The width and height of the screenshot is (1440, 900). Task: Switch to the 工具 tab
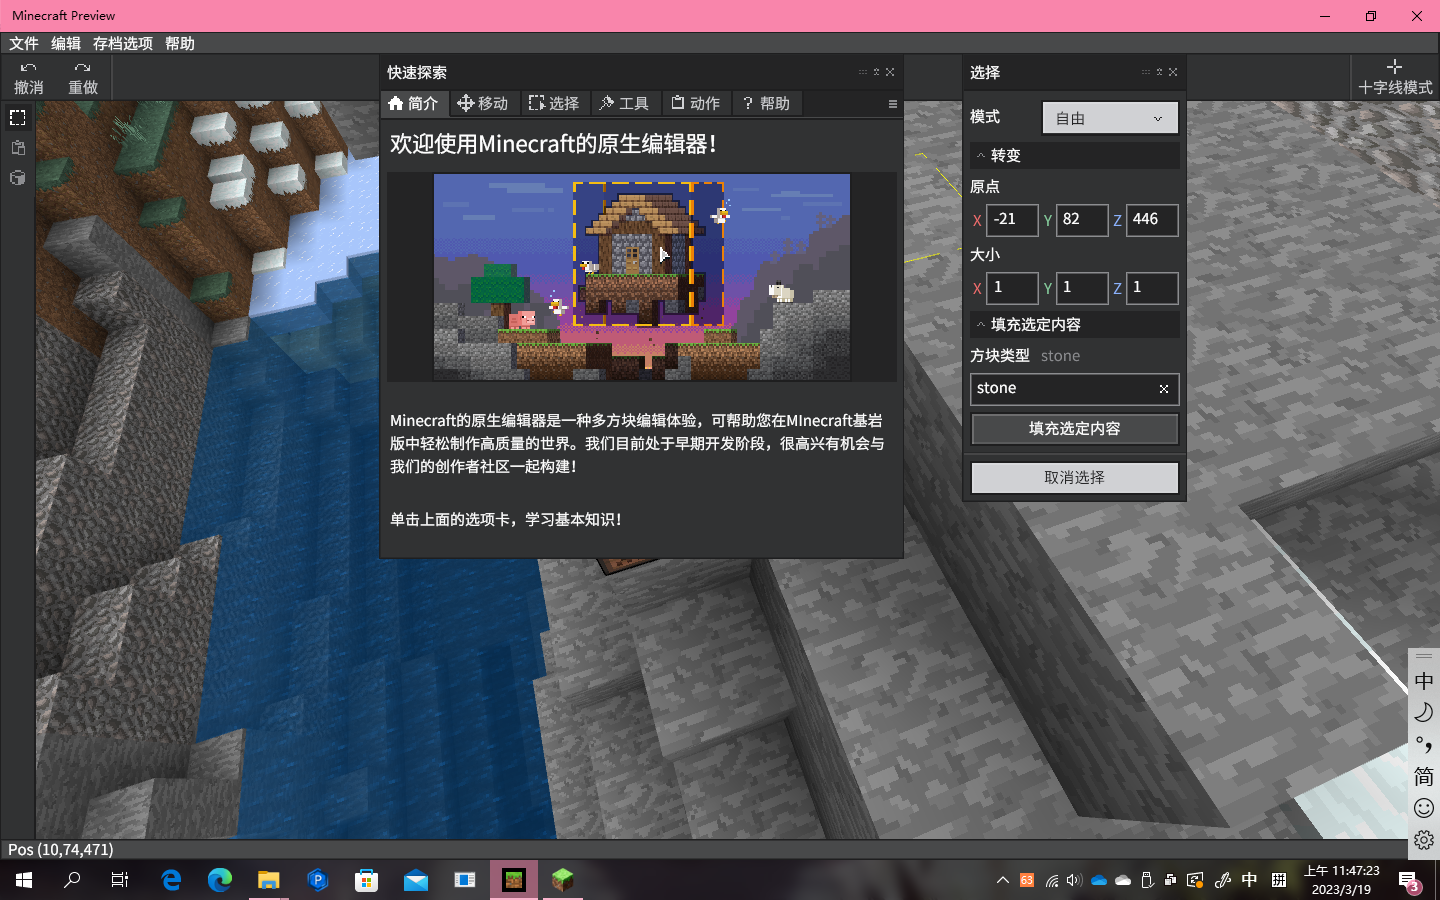[624, 103]
